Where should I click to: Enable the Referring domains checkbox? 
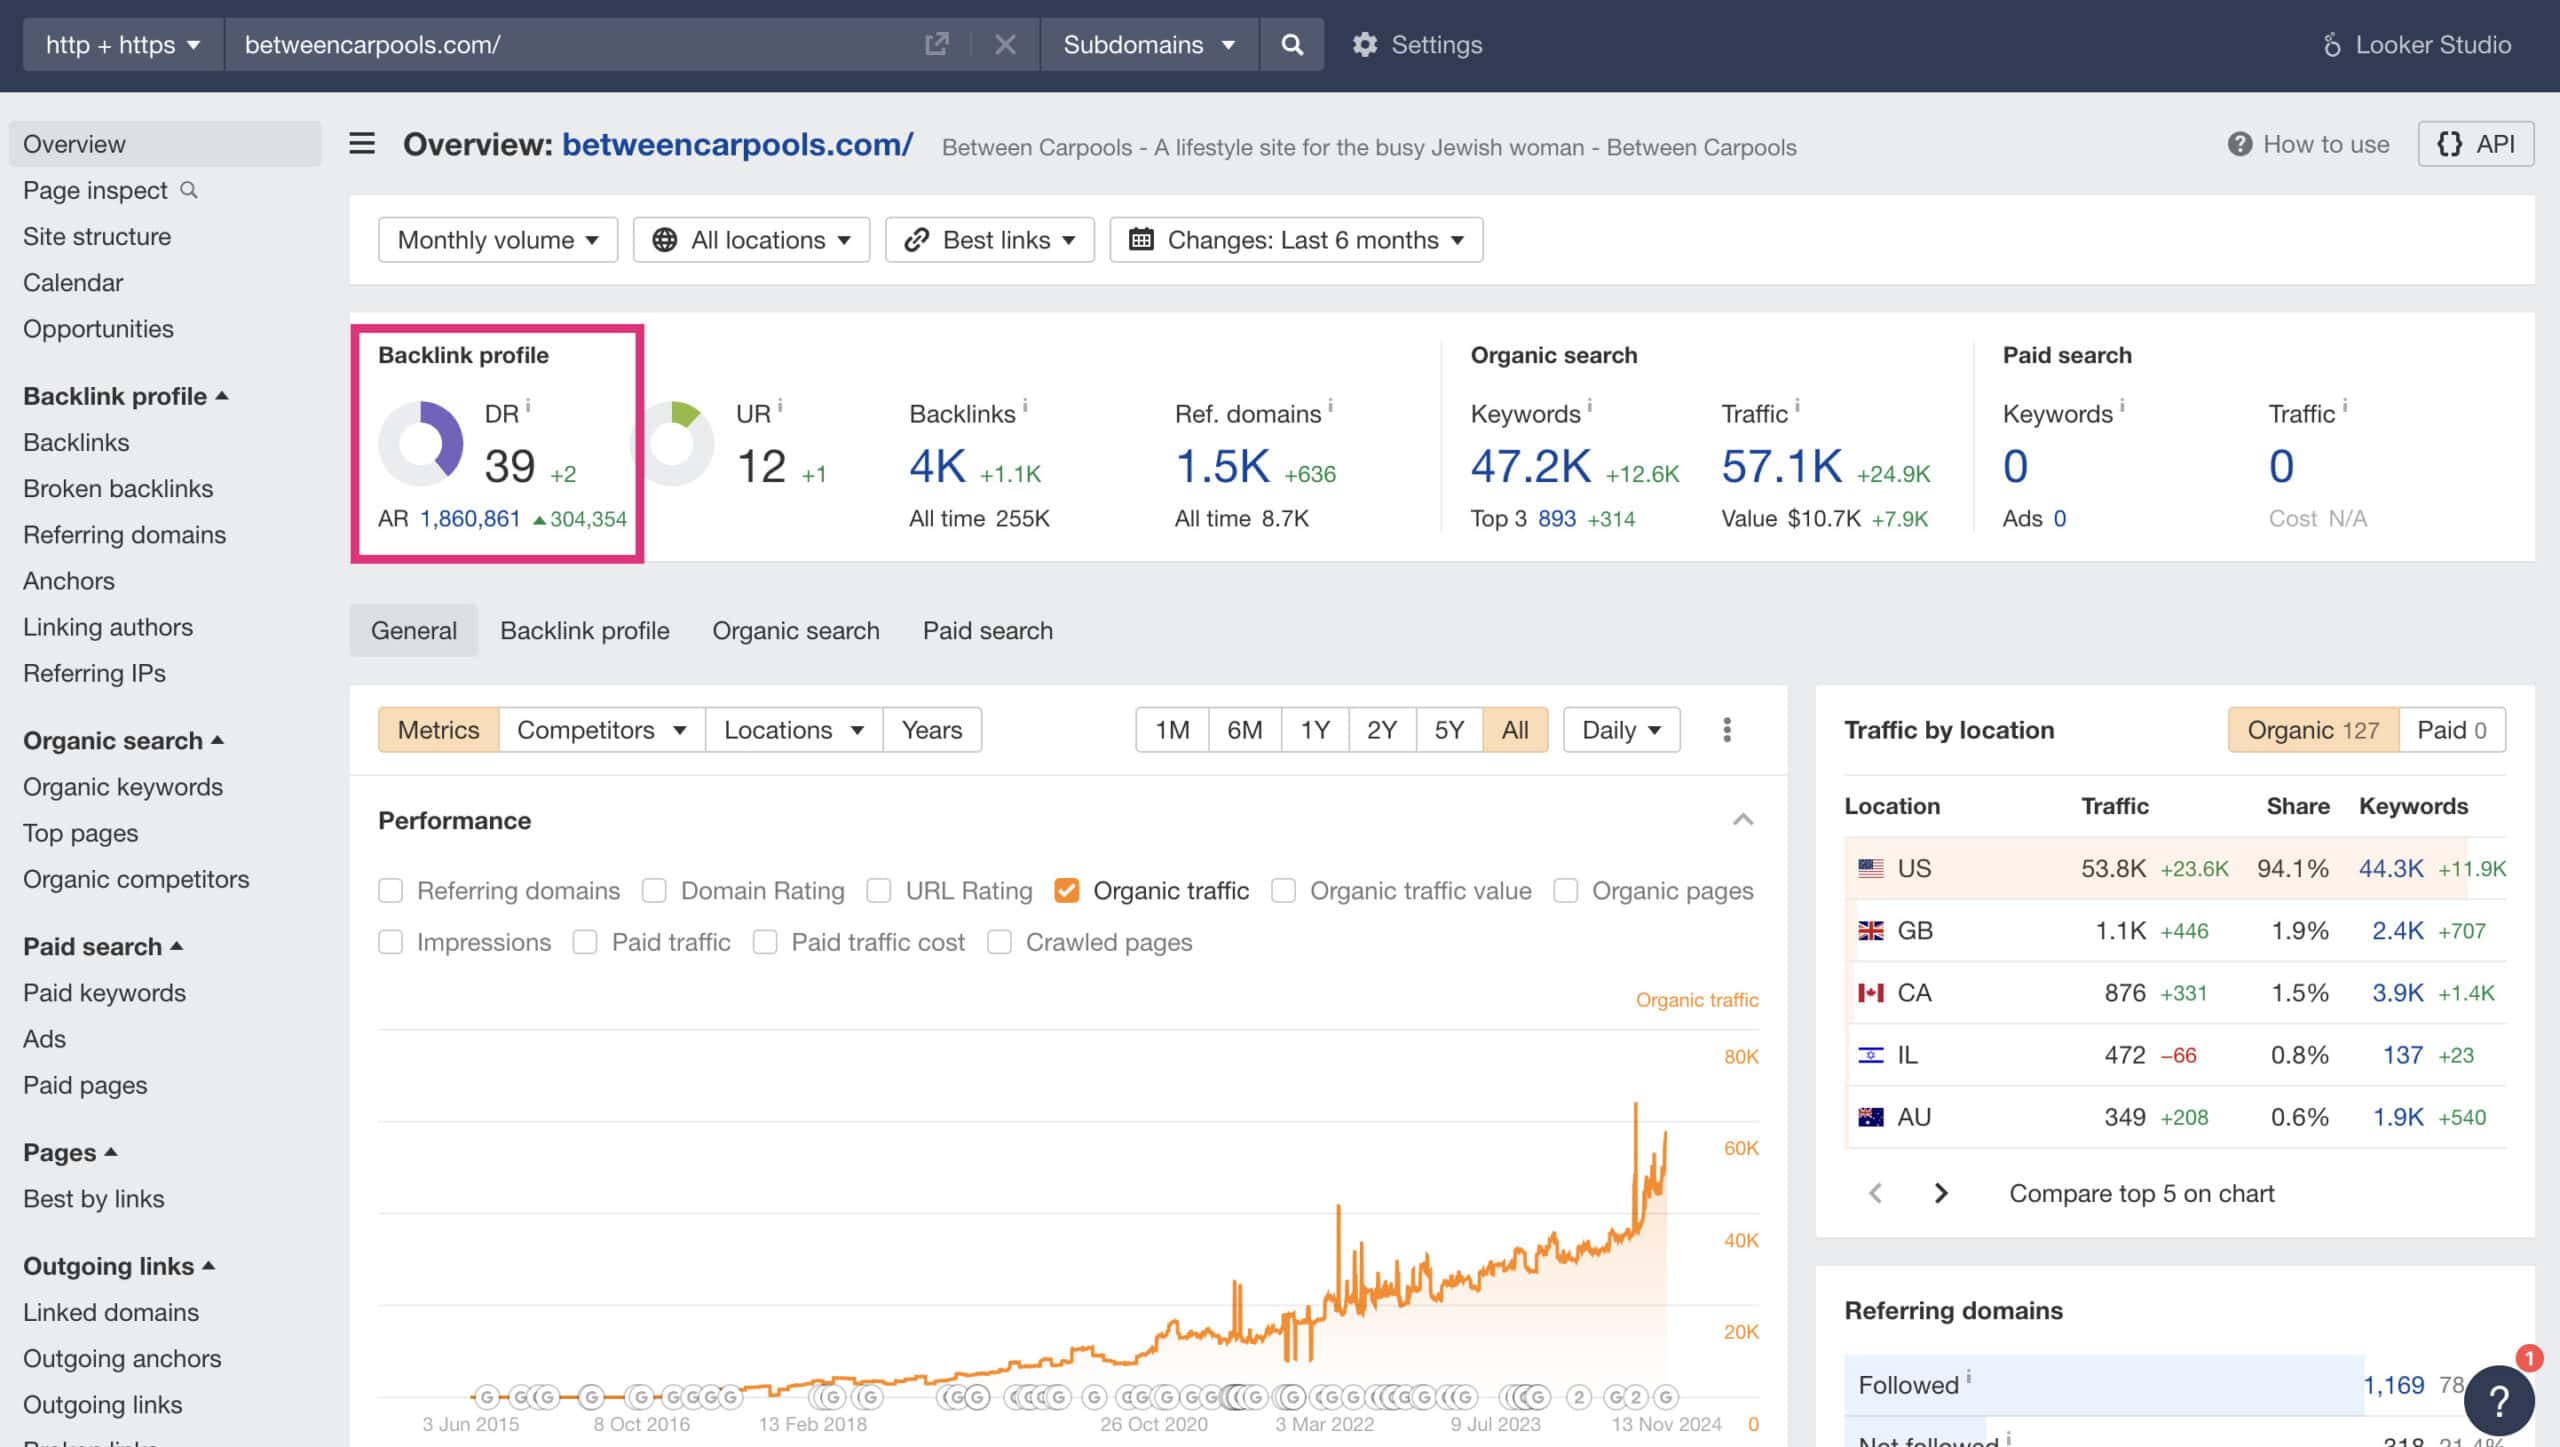[391, 891]
